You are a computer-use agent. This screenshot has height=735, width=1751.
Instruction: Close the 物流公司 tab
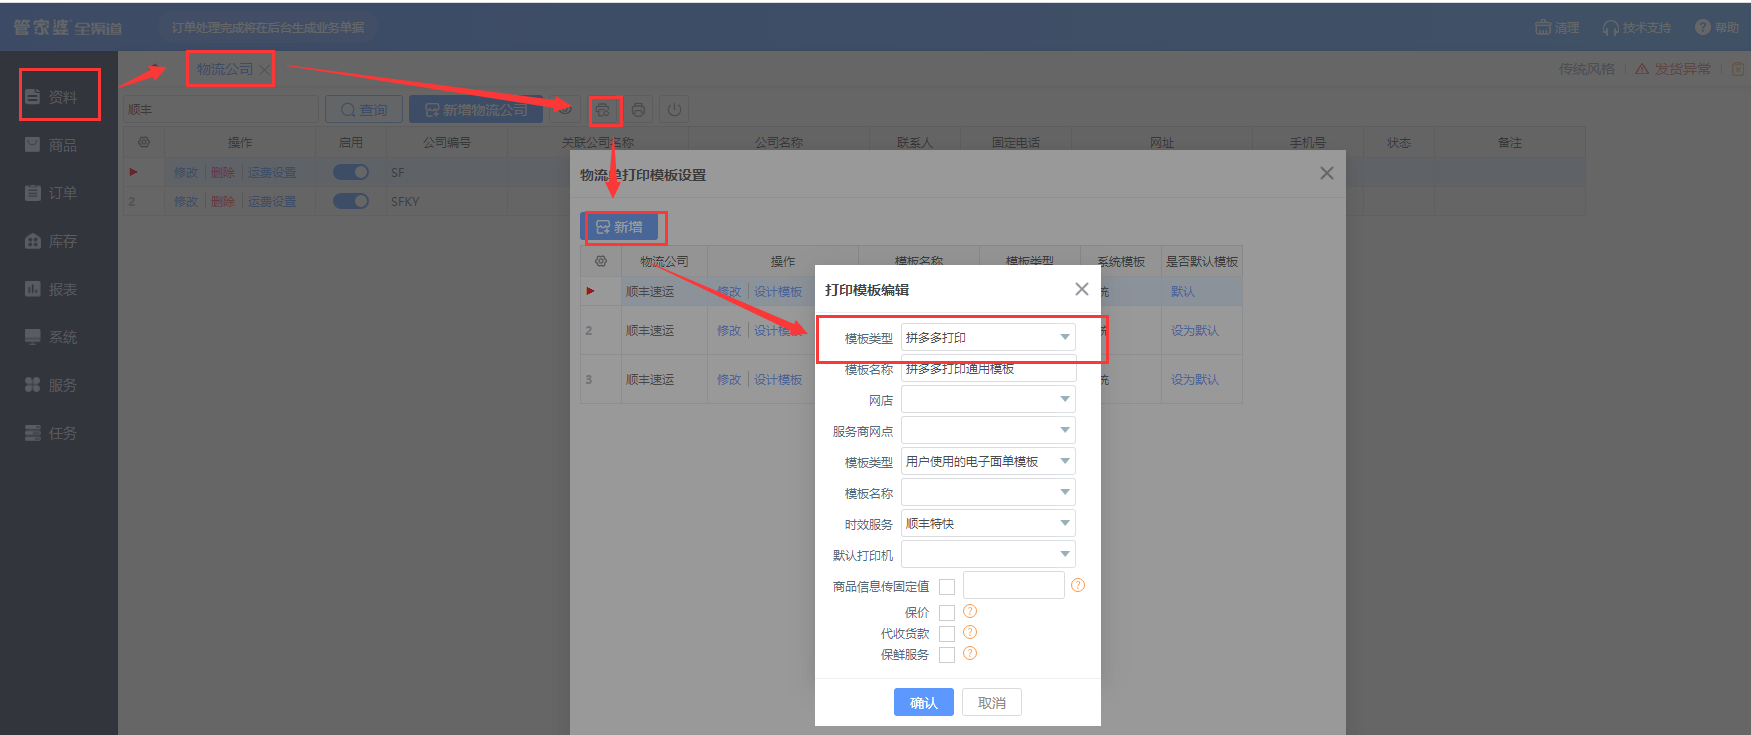point(264,70)
